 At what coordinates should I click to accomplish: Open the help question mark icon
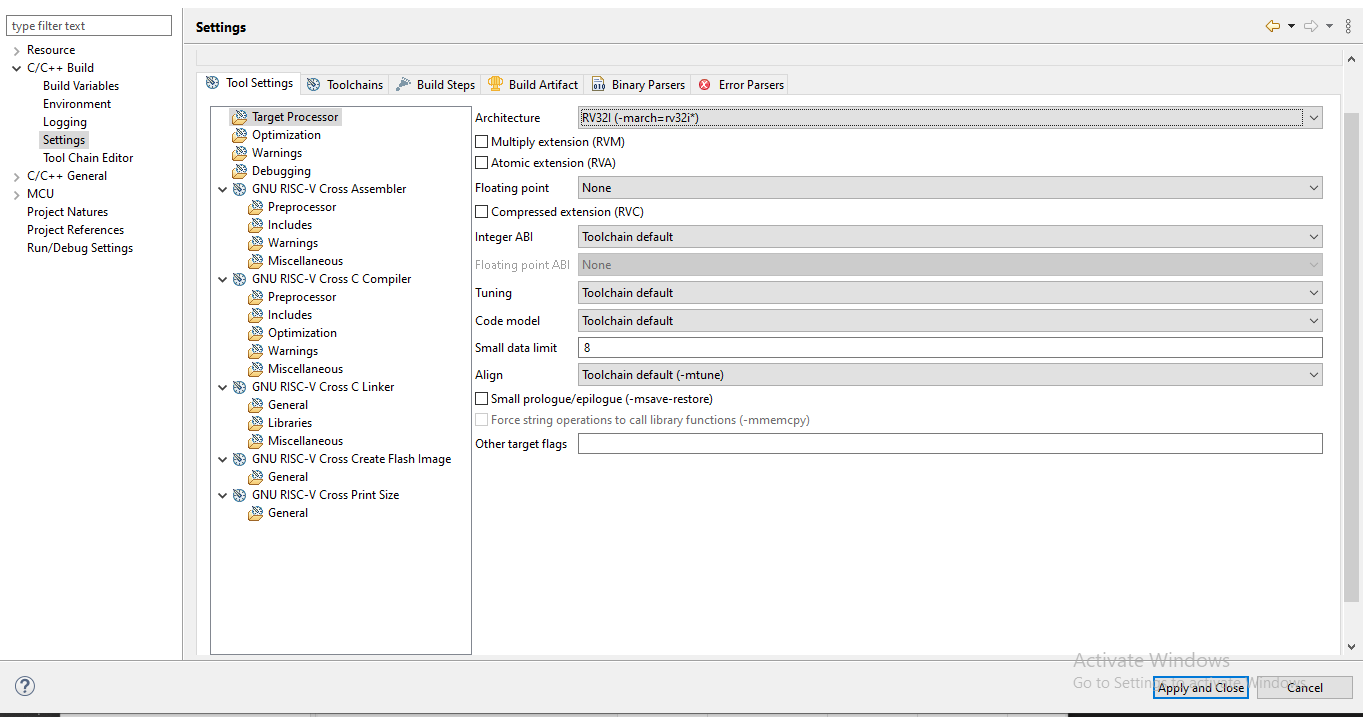coord(26,686)
